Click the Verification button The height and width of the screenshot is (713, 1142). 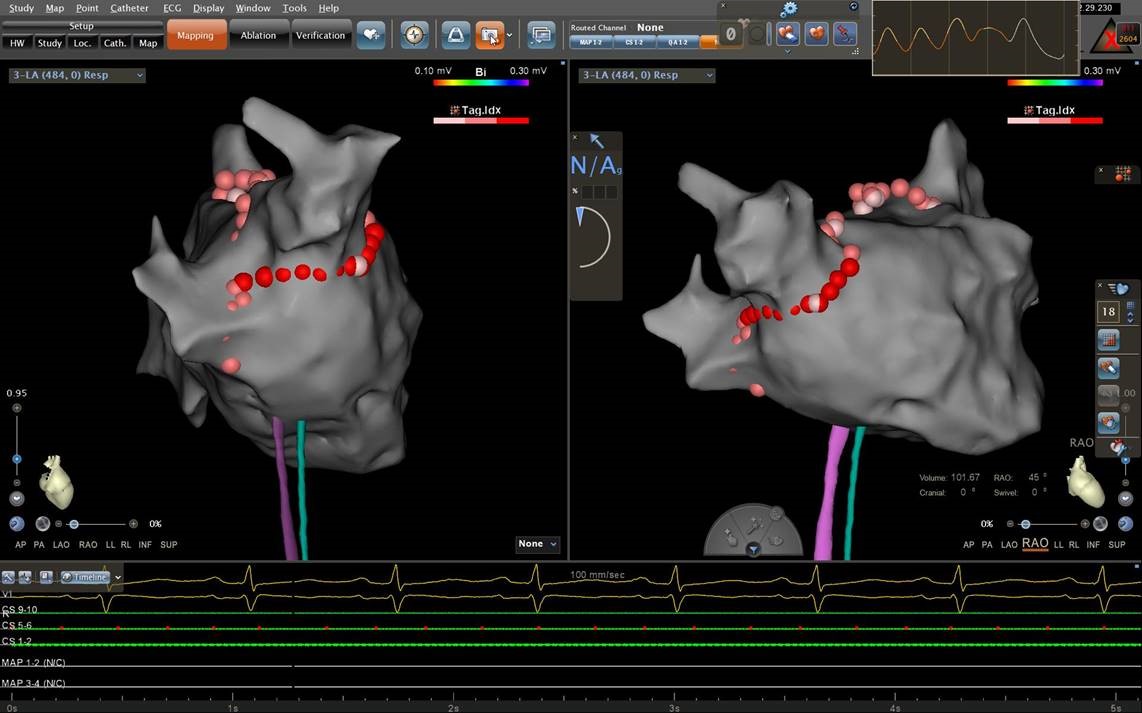coord(320,35)
